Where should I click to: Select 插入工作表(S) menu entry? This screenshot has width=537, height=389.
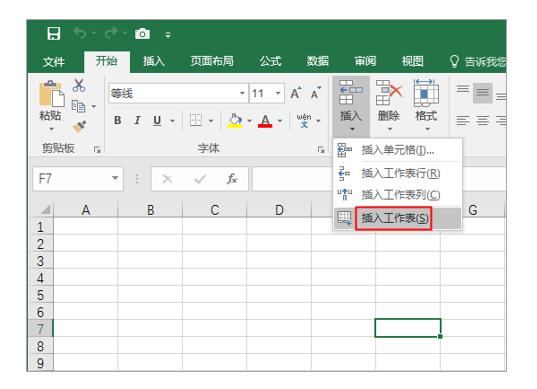(x=397, y=218)
